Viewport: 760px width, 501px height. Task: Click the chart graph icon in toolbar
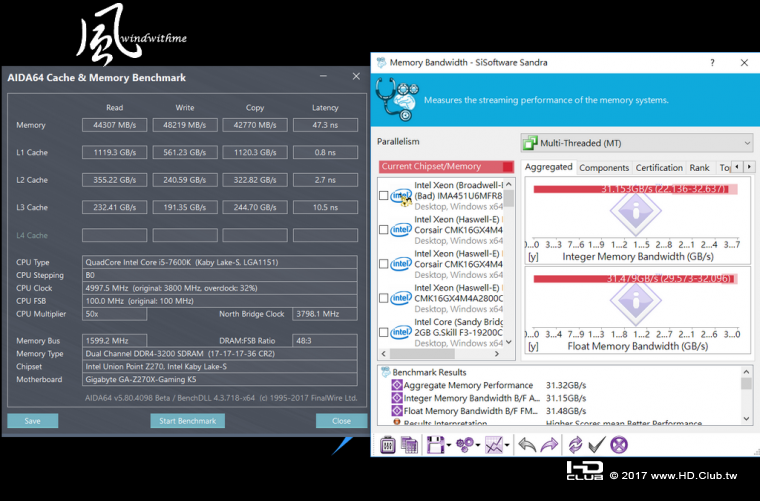(494, 445)
